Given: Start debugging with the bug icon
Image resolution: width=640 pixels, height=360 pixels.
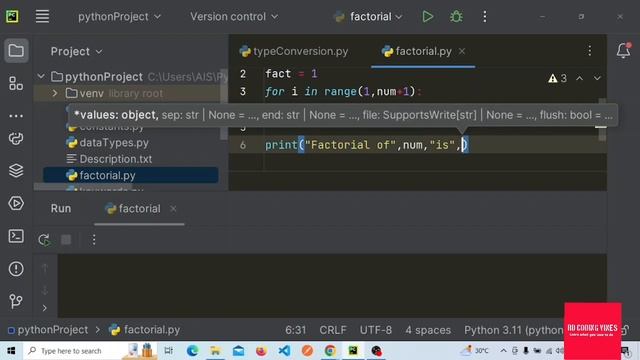Looking at the screenshot, I should pos(456,17).
